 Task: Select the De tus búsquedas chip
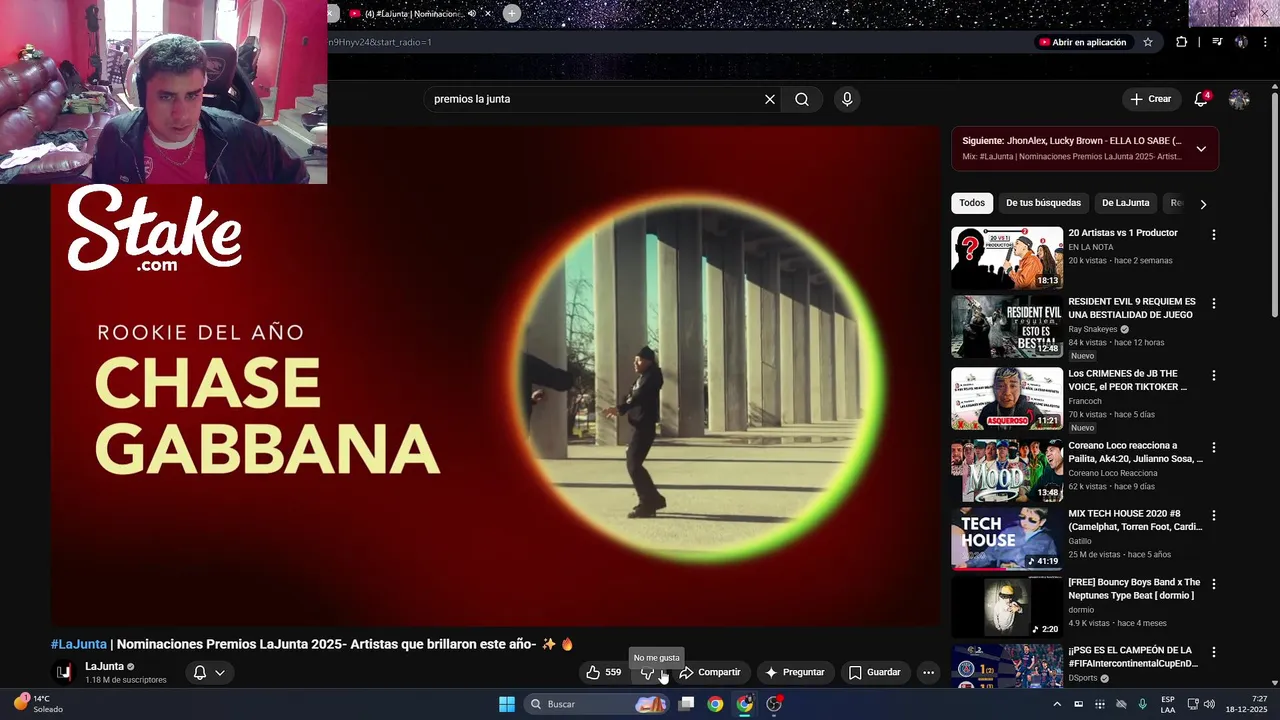[1043, 203]
